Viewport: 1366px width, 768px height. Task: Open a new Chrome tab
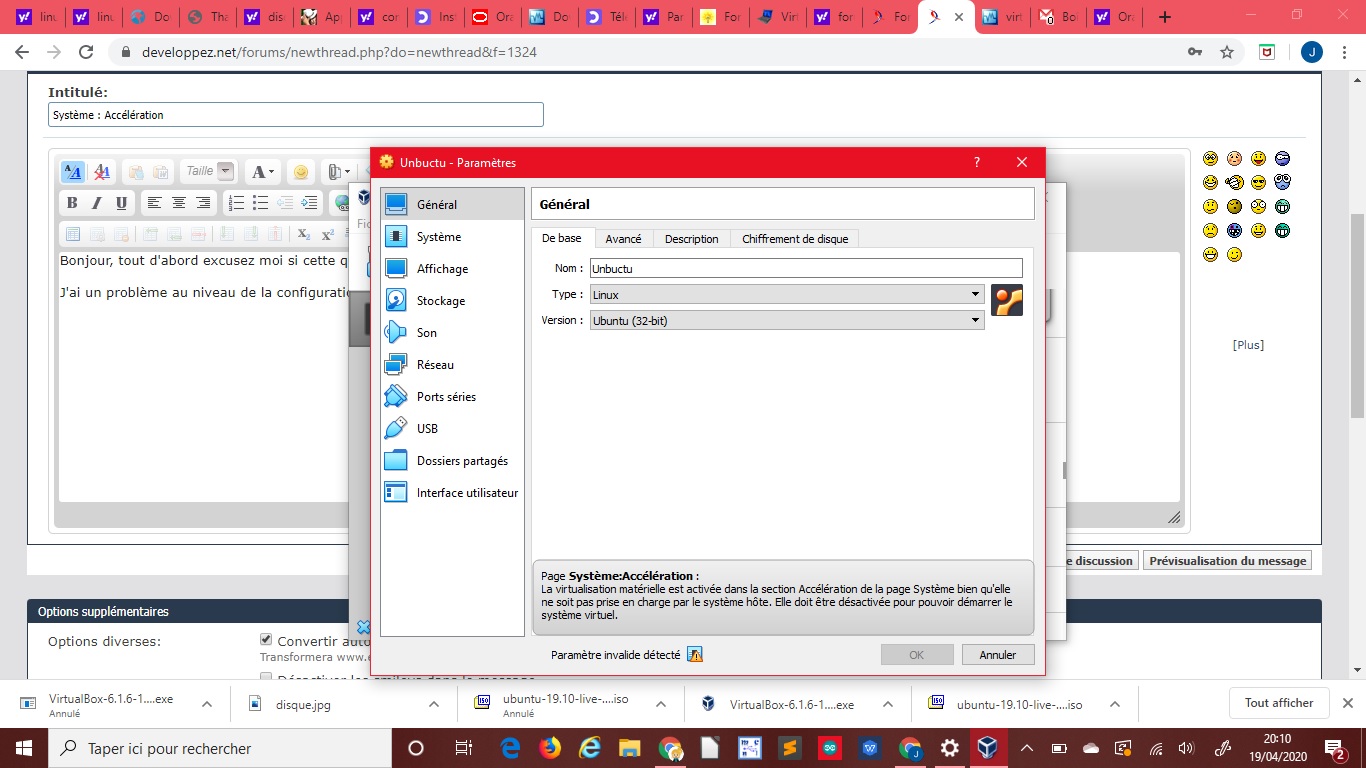tap(1164, 17)
